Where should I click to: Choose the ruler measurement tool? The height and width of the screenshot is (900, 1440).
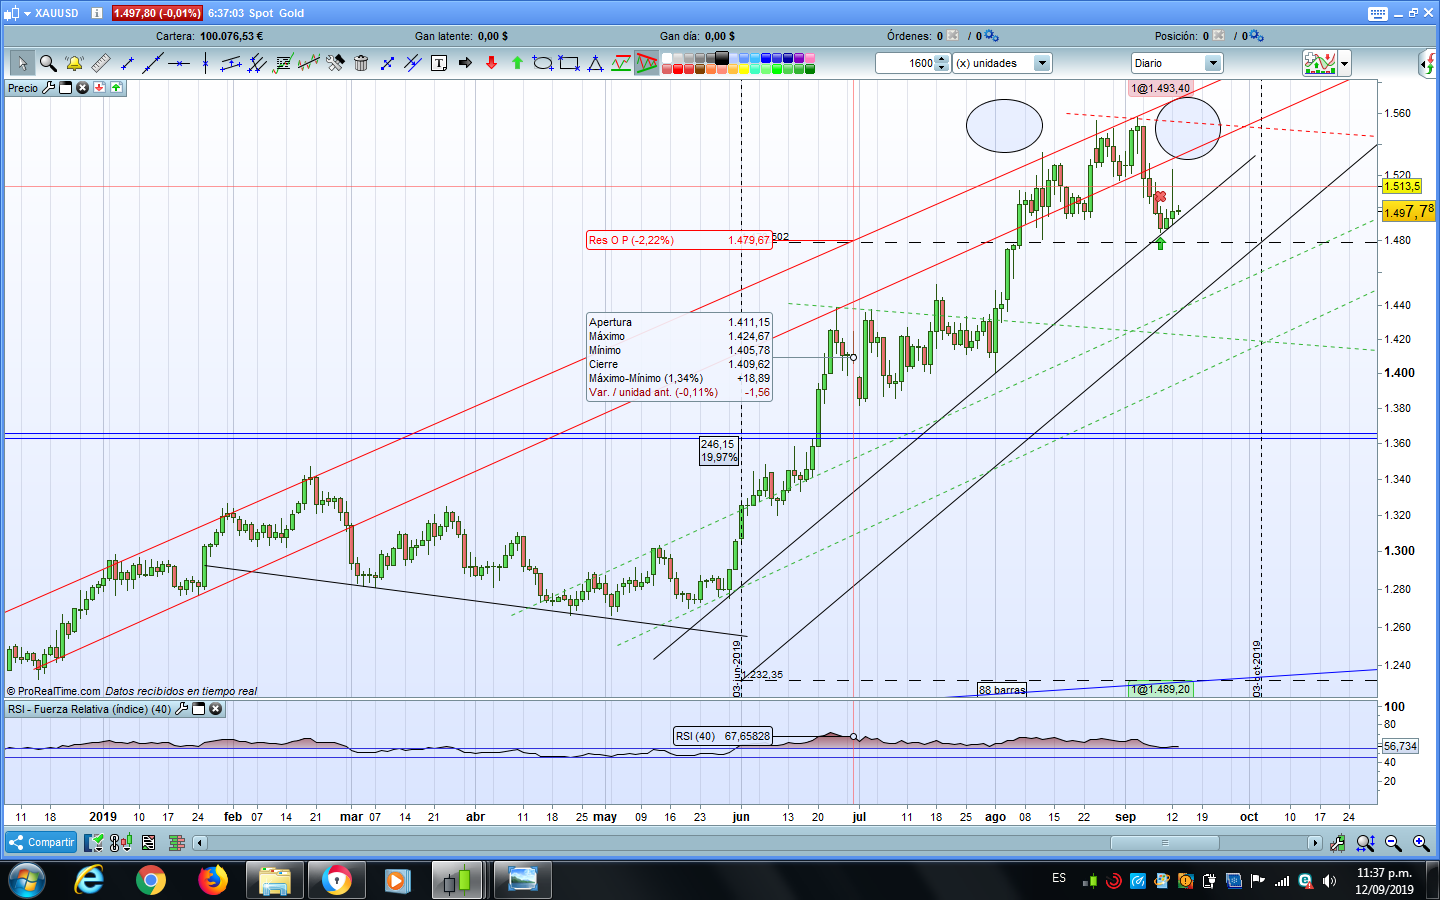[x=100, y=63]
